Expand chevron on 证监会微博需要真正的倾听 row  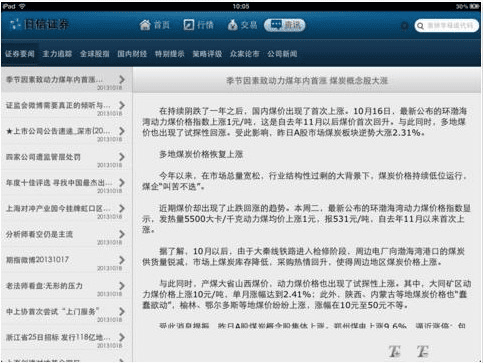[x=122, y=105]
